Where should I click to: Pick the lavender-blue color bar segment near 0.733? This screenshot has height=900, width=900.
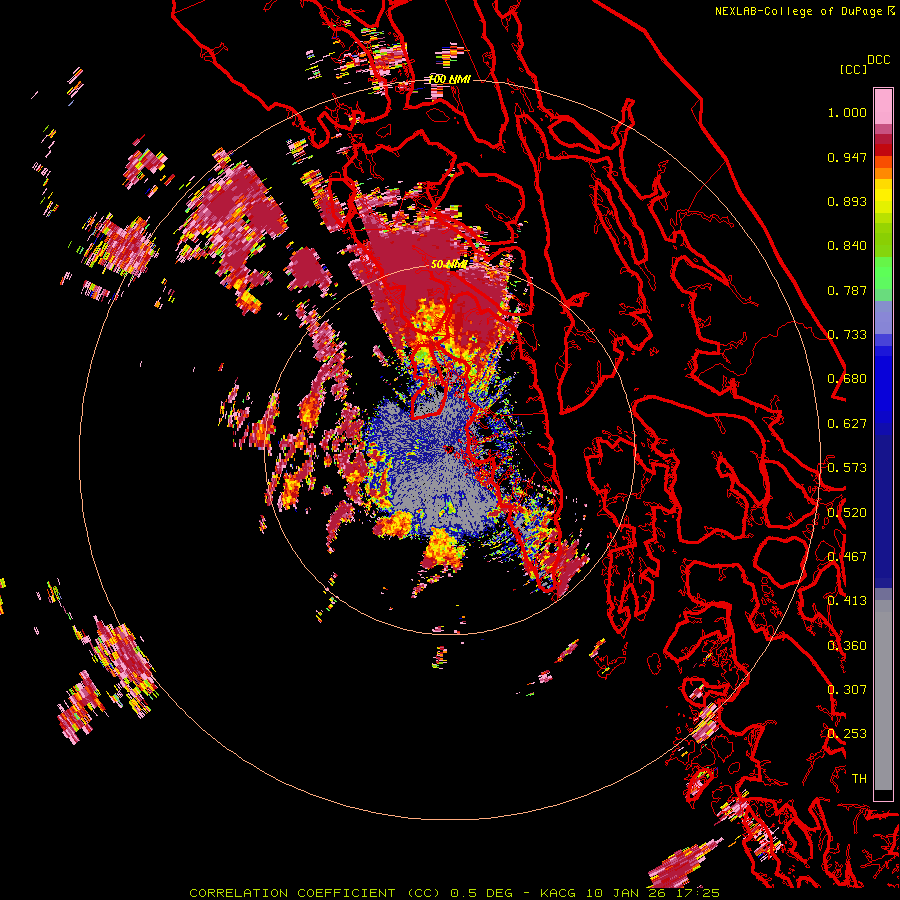[883, 317]
